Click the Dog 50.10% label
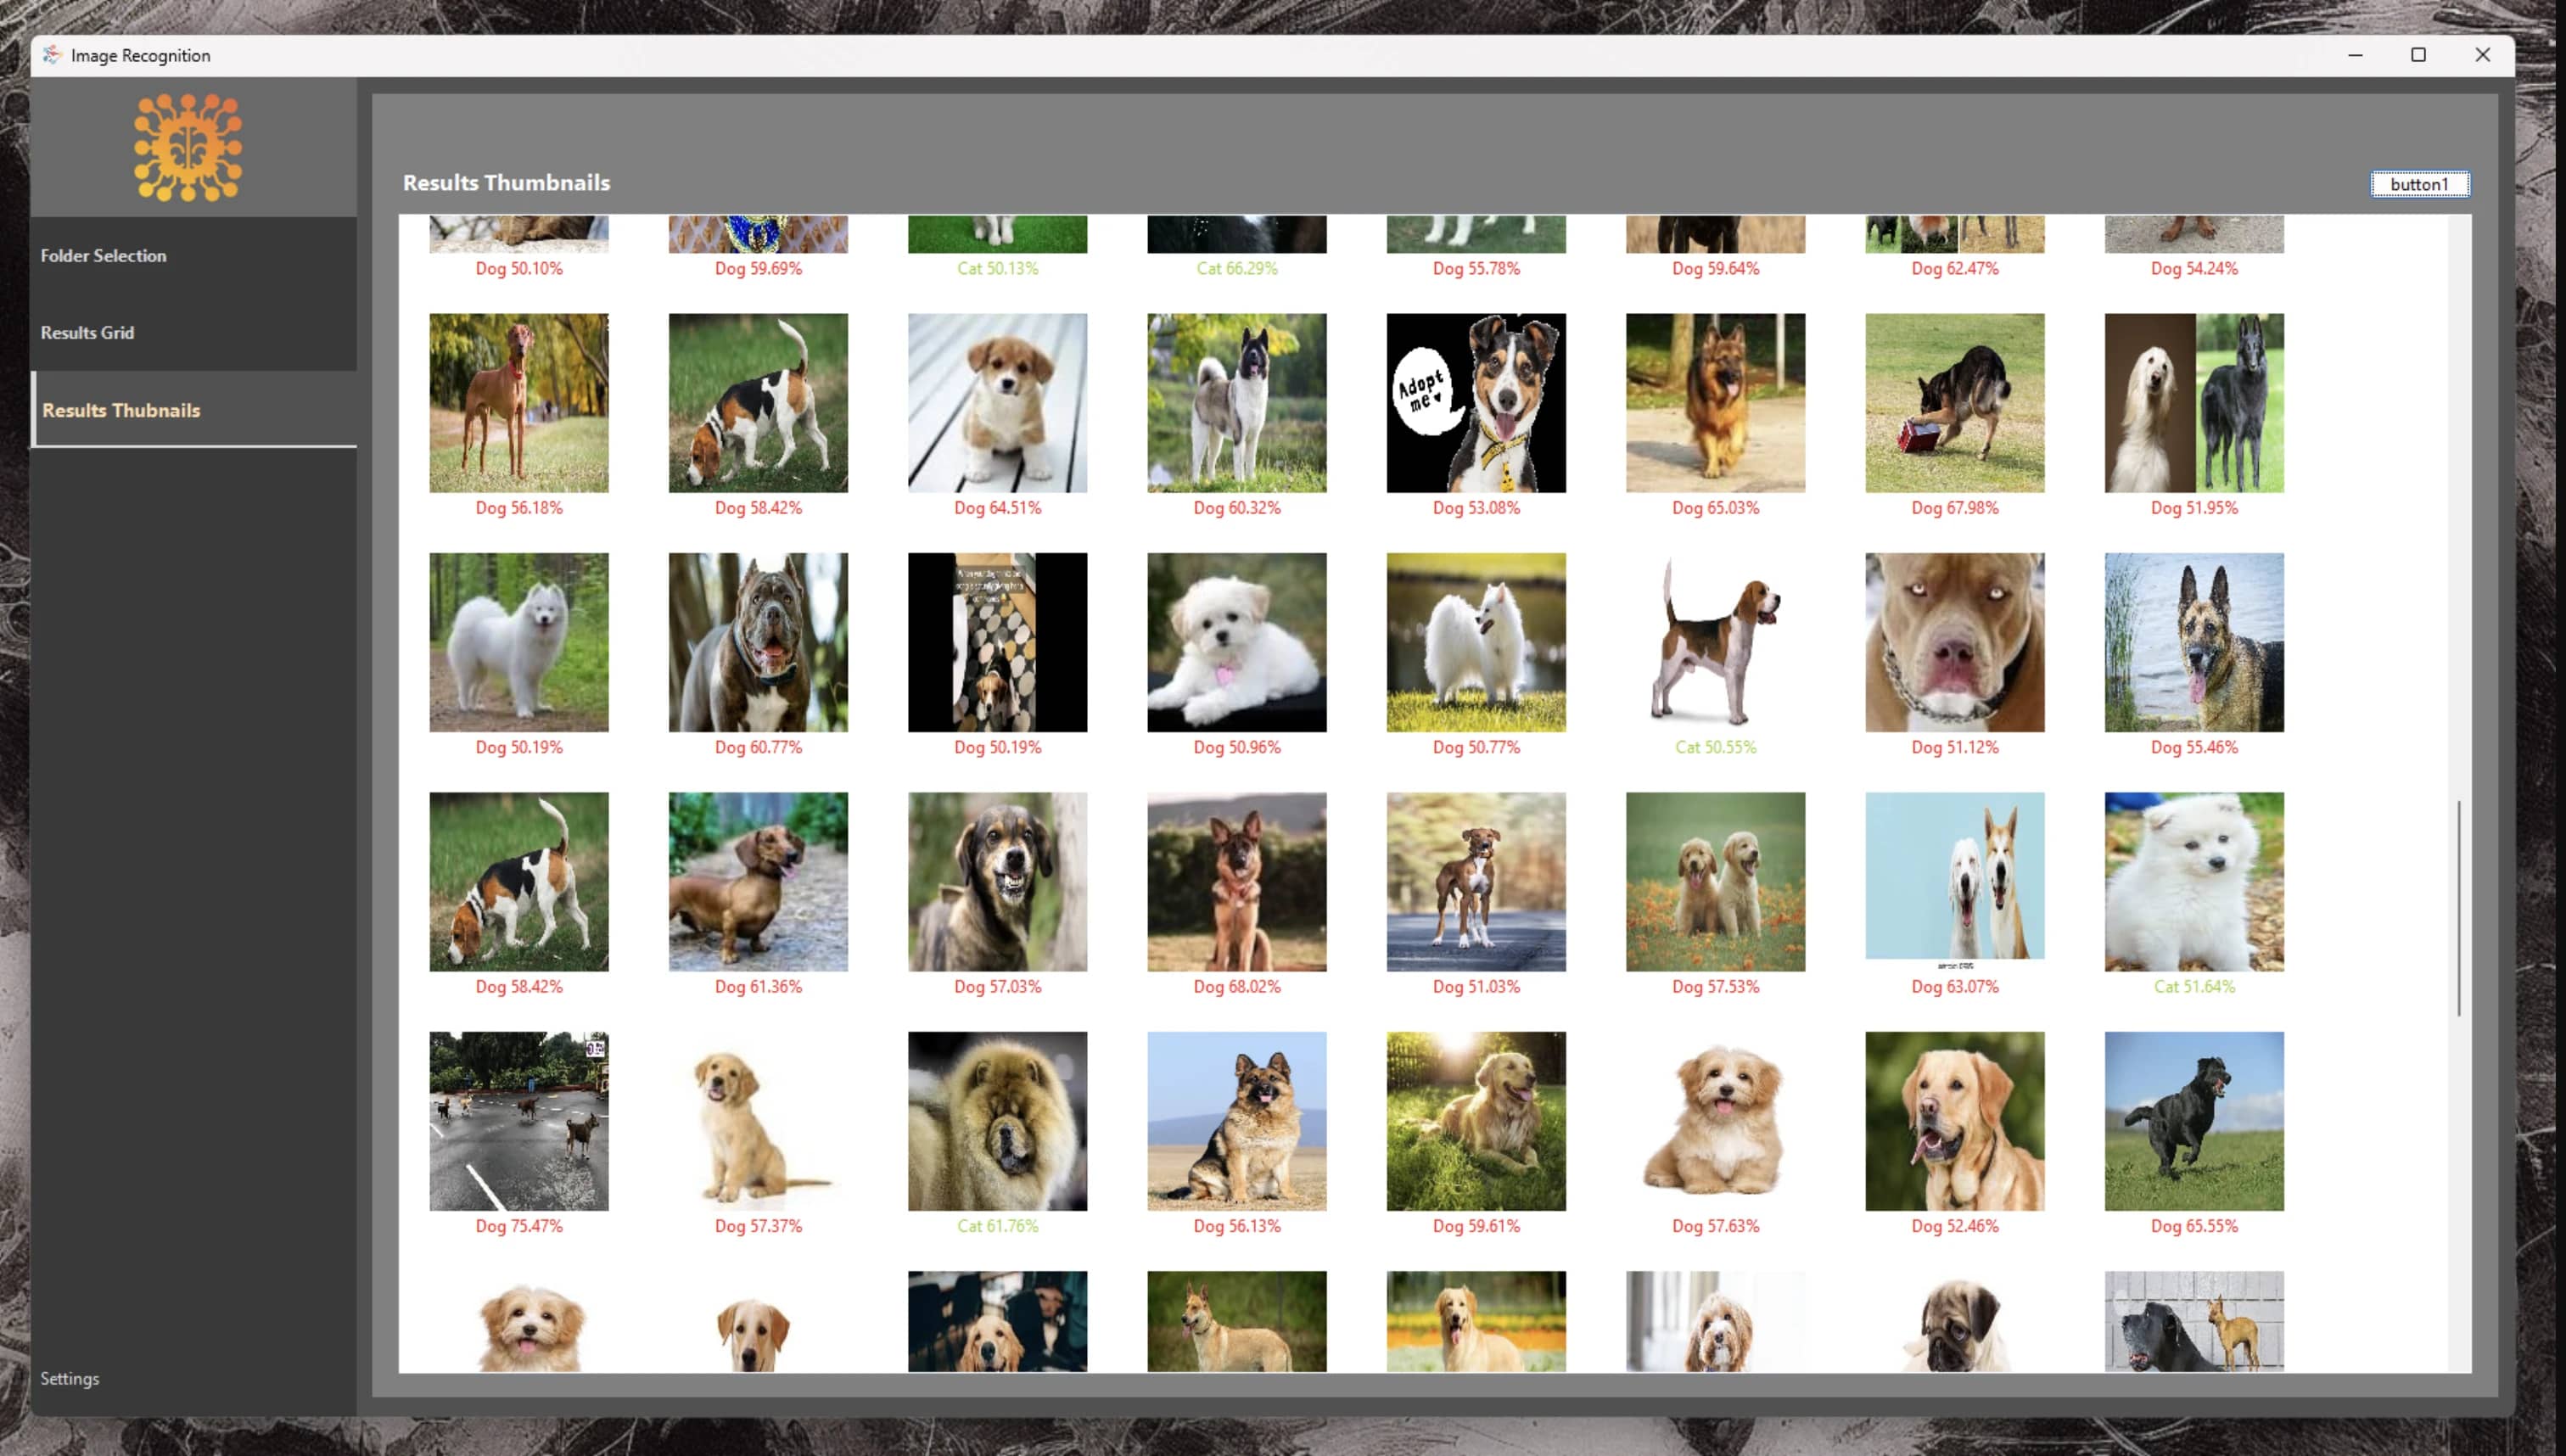 tap(519, 268)
